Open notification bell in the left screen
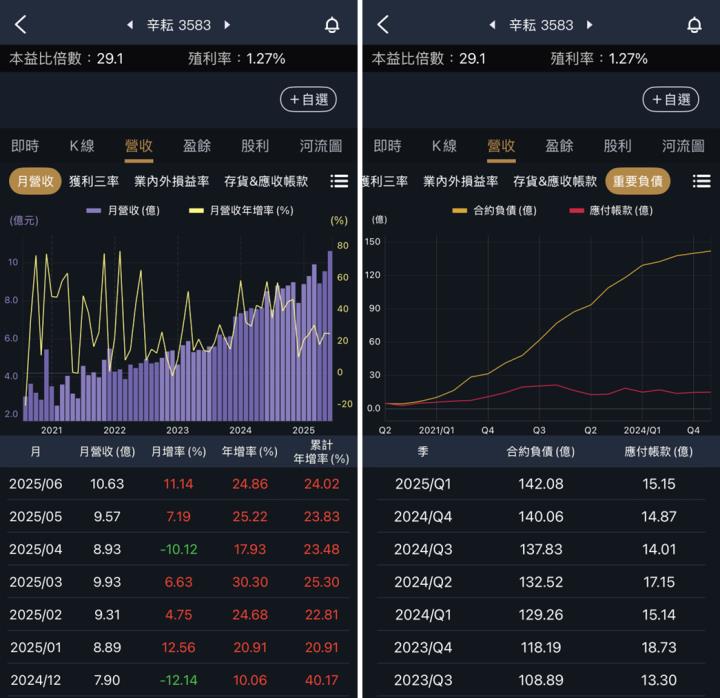 (x=332, y=25)
